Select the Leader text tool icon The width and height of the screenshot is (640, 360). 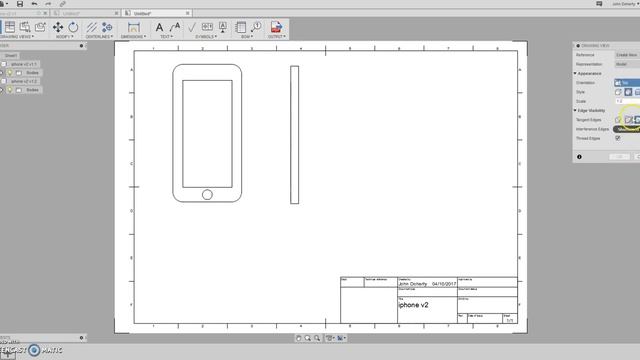tap(175, 27)
